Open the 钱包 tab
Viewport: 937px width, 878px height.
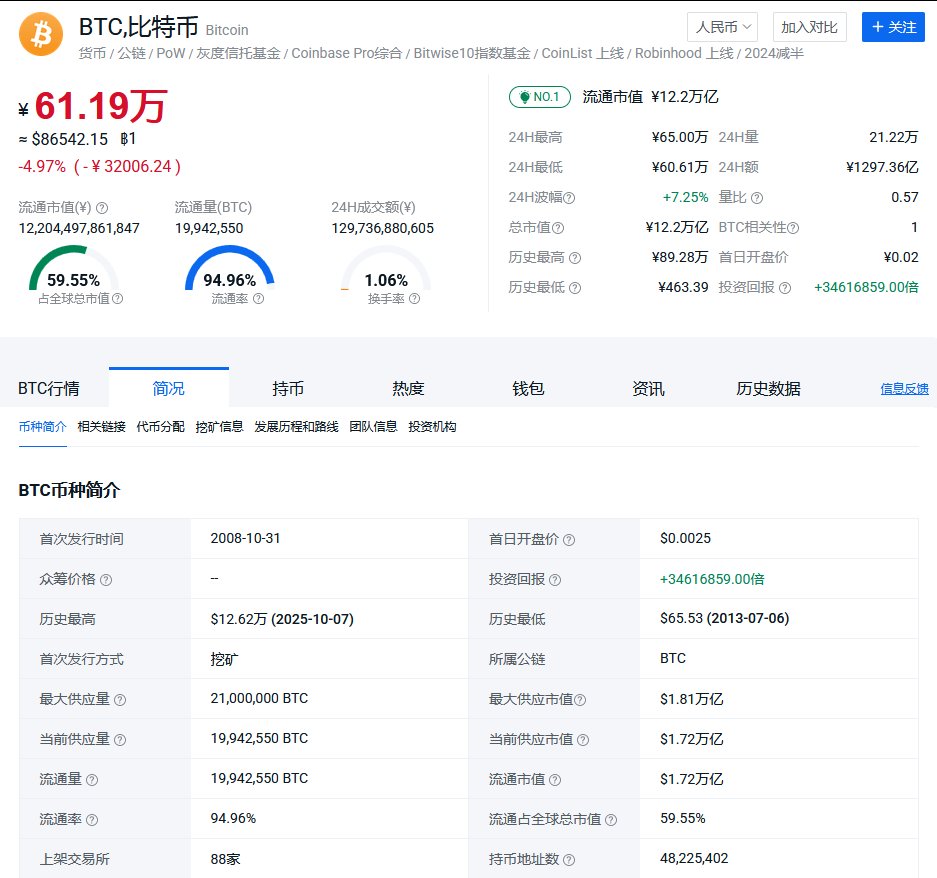(x=528, y=388)
